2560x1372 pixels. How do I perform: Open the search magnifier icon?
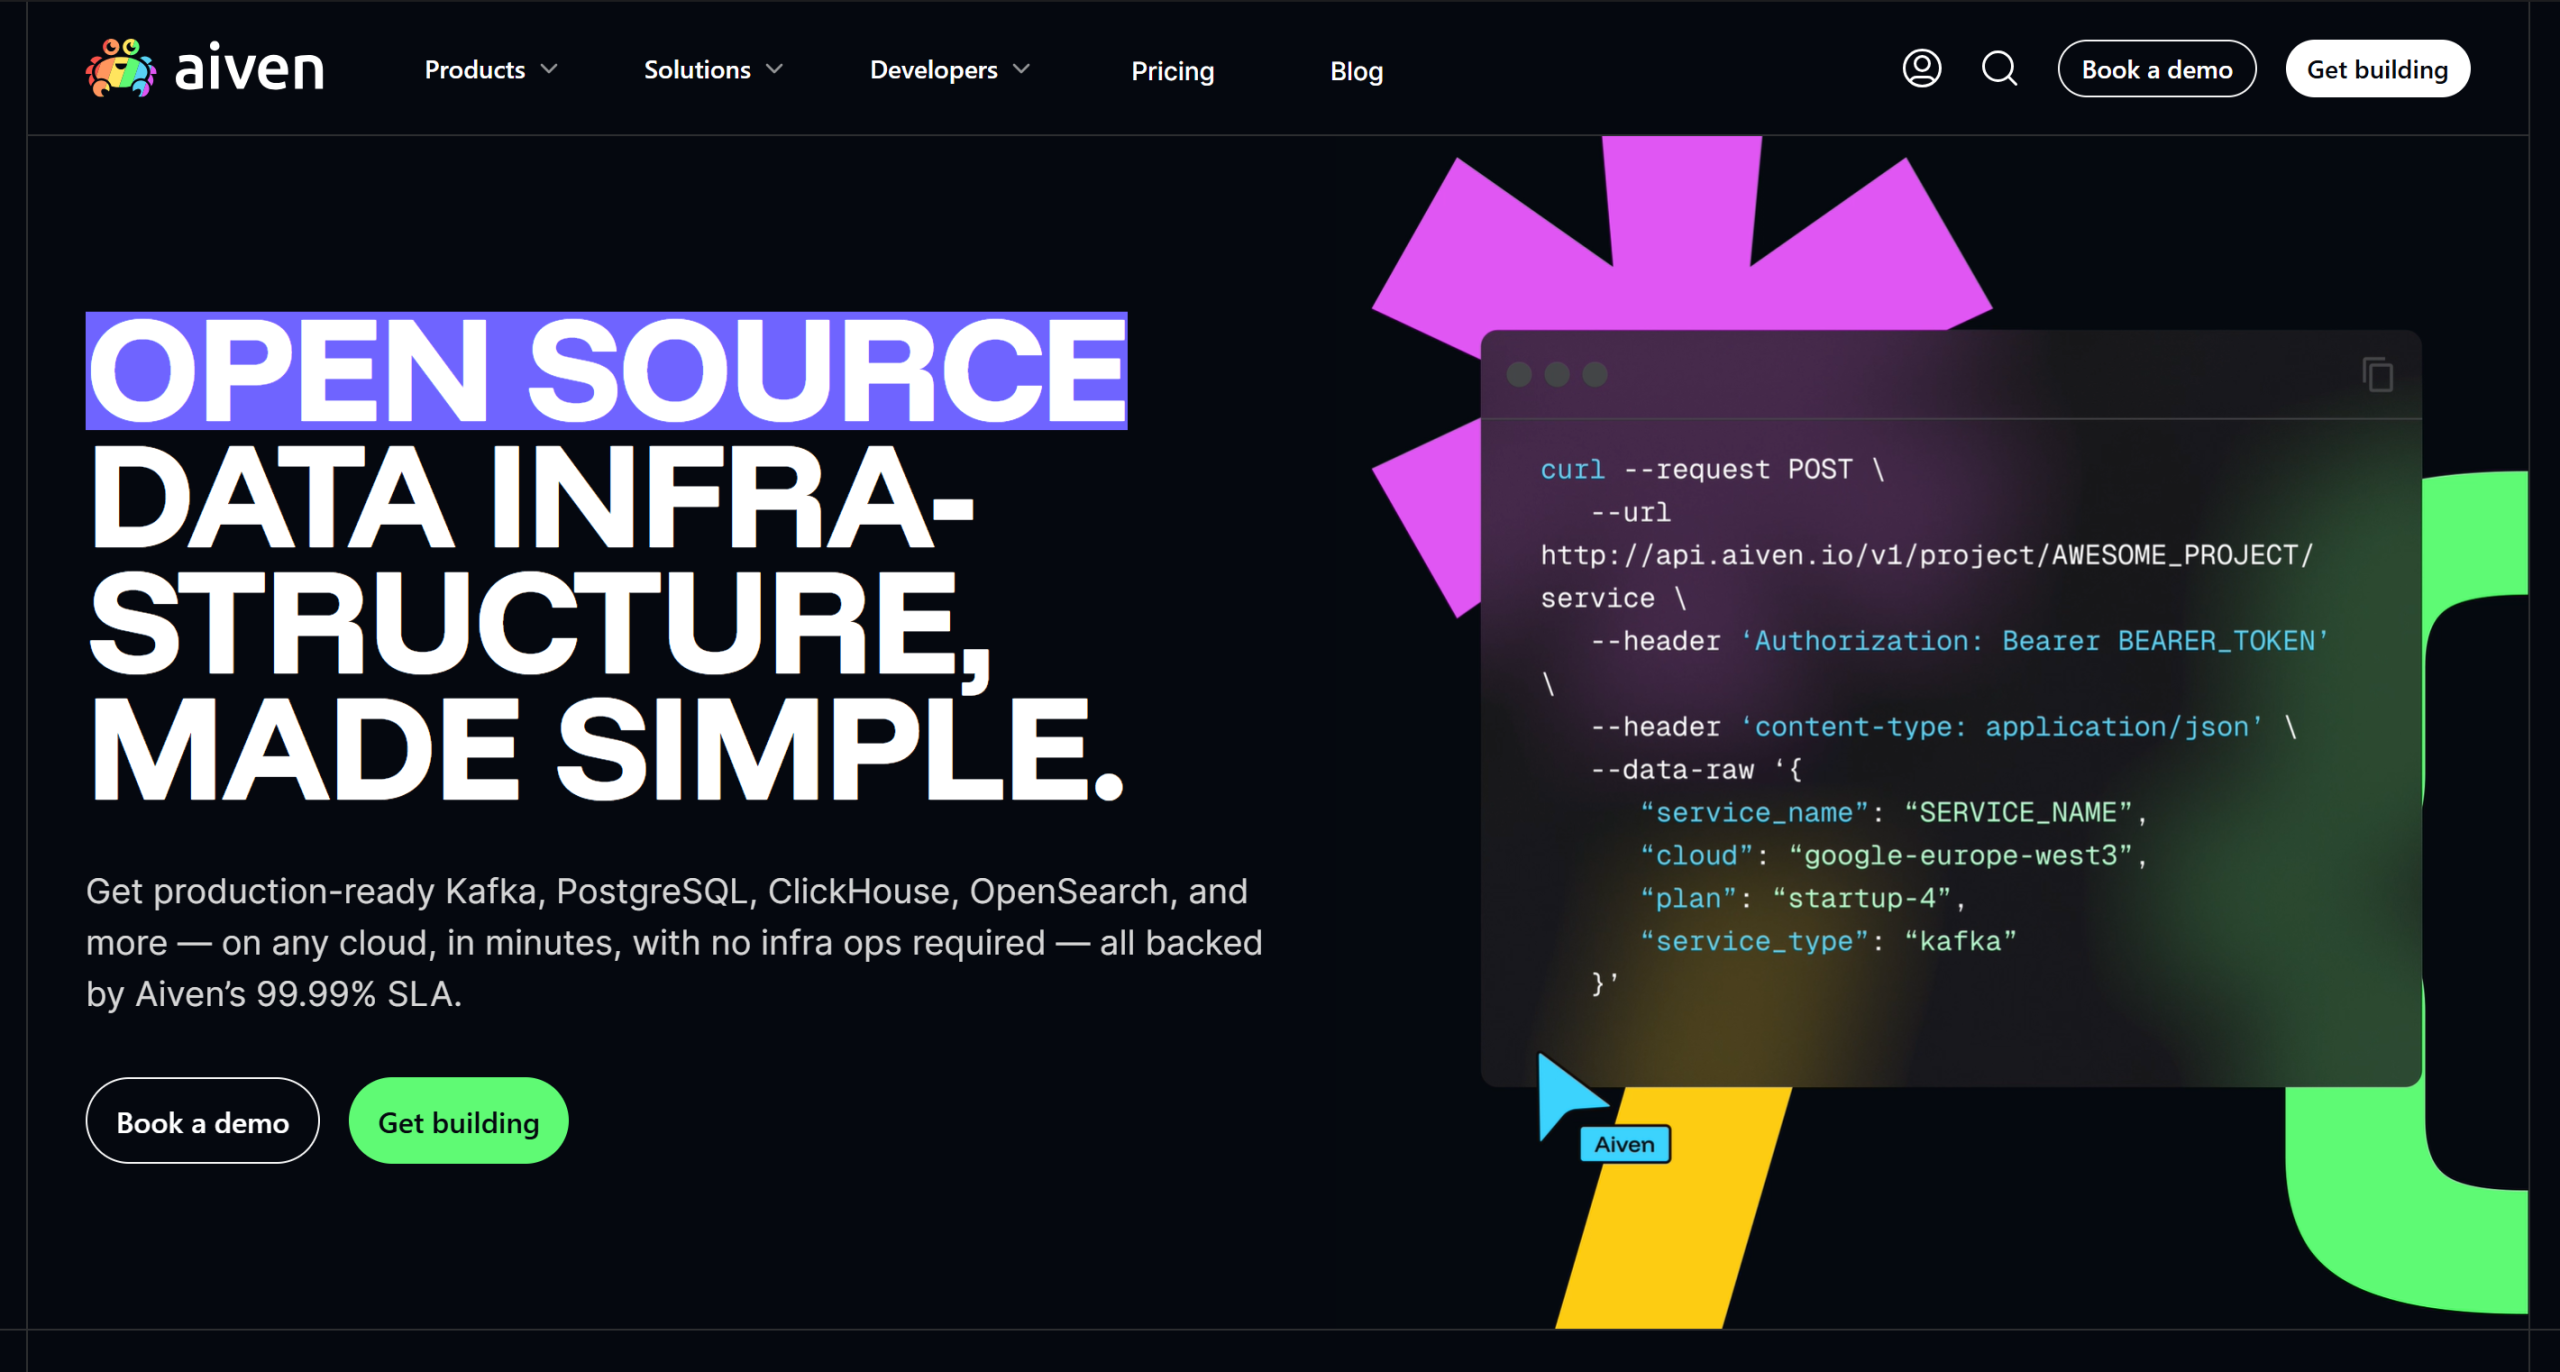(1999, 69)
